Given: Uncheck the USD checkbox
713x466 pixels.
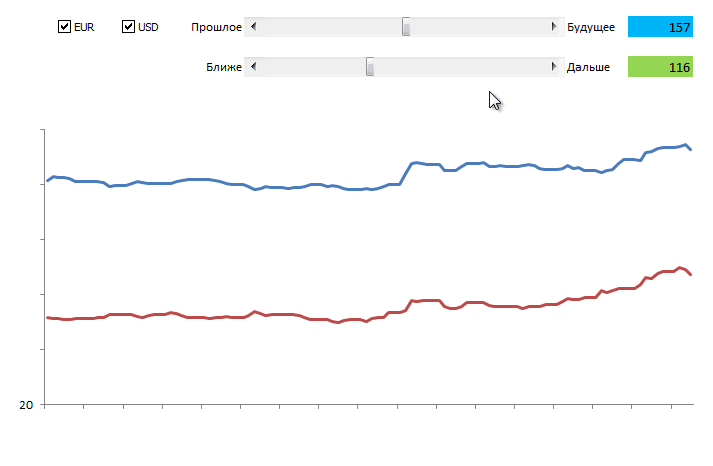Looking at the screenshot, I should click(x=128, y=27).
